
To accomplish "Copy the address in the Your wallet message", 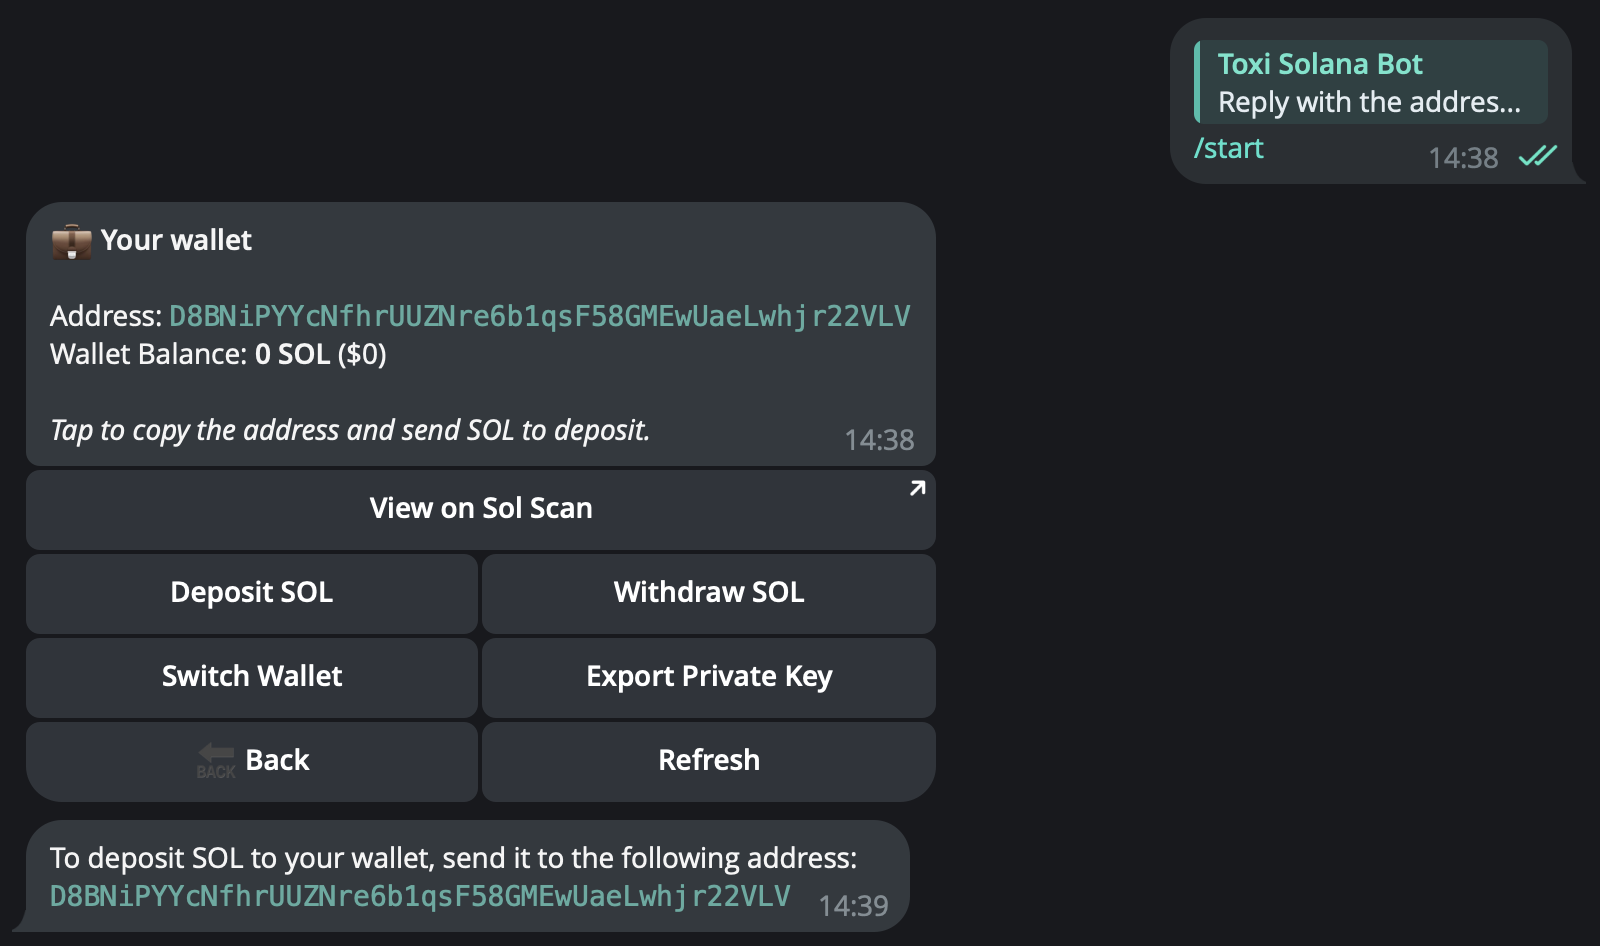I will point(539,317).
